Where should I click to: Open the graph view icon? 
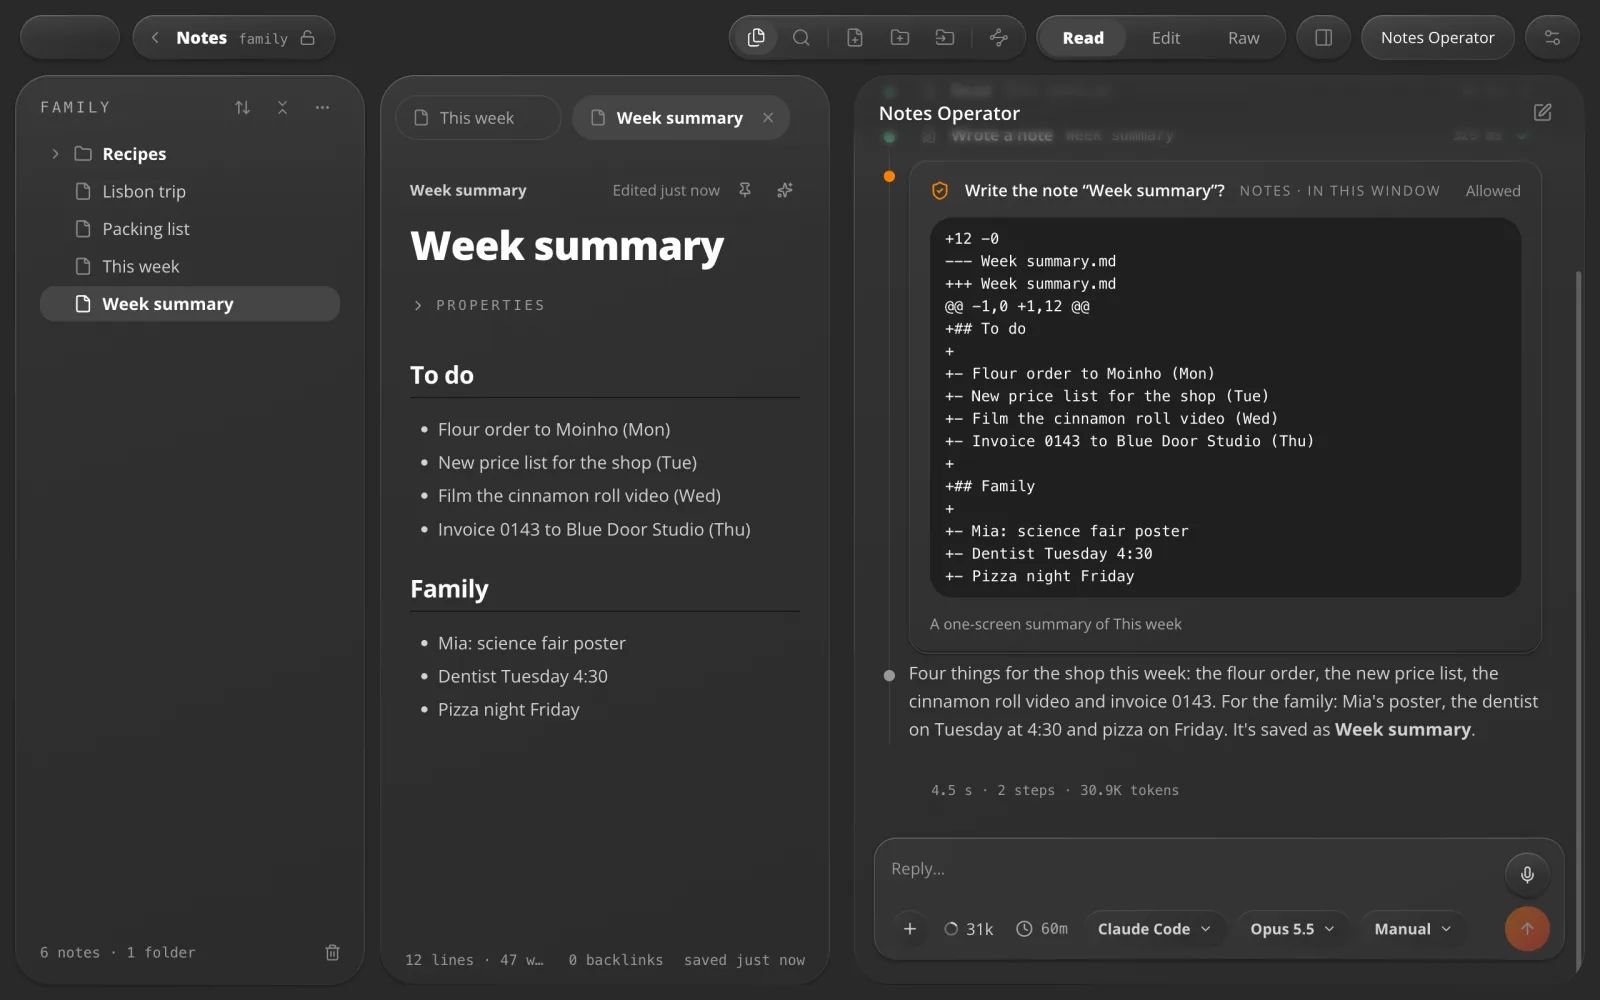pos(998,38)
